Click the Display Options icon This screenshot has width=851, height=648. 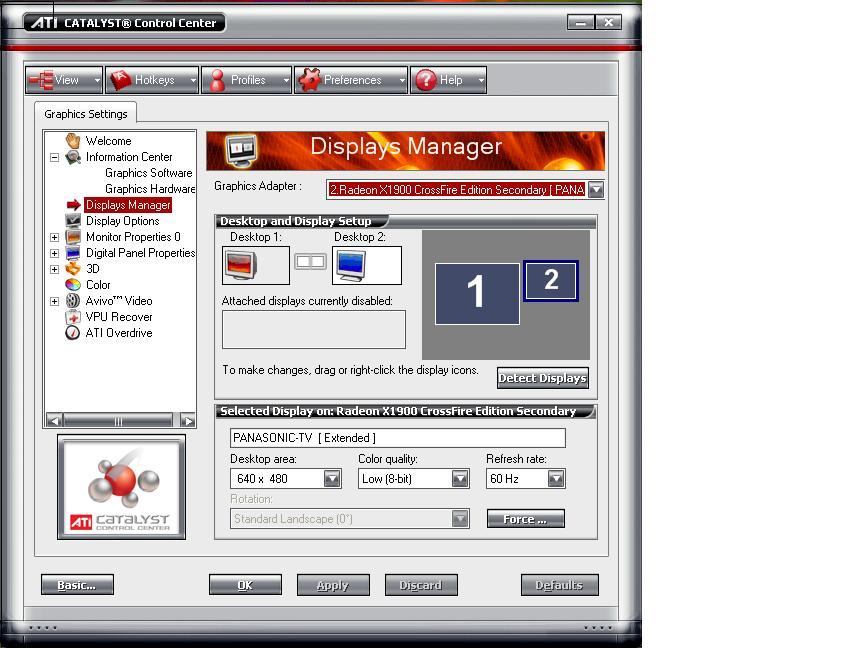73,221
